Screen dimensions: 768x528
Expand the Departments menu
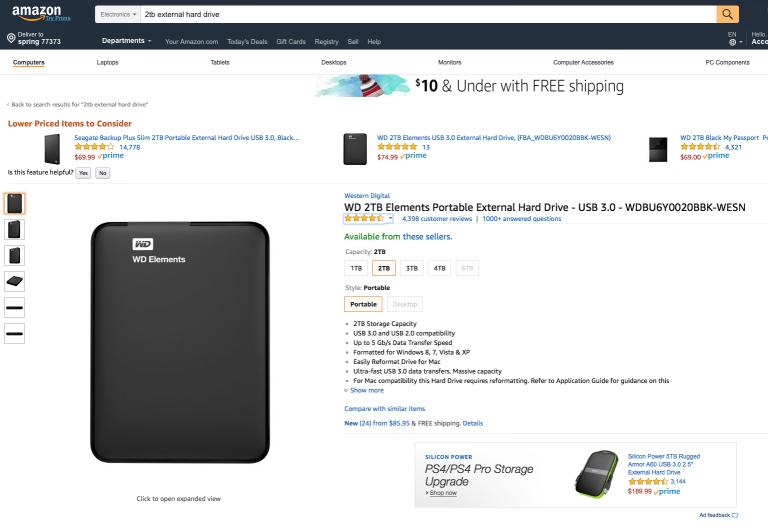[126, 41]
